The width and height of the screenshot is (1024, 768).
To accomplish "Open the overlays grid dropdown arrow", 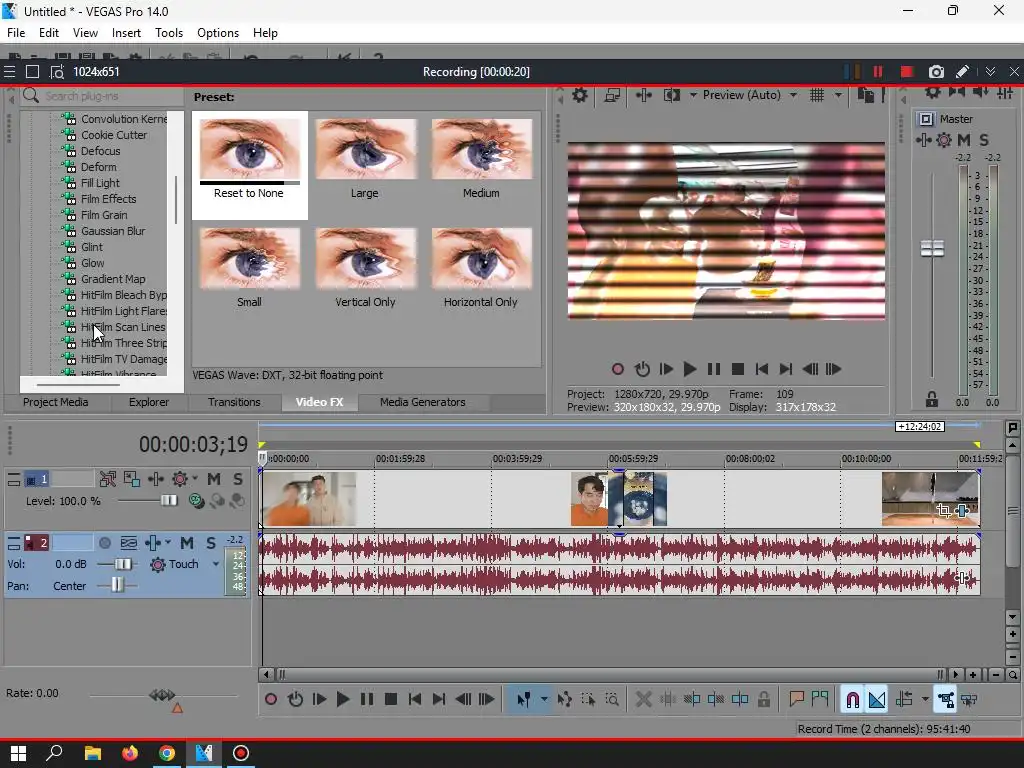I will [839, 95].
